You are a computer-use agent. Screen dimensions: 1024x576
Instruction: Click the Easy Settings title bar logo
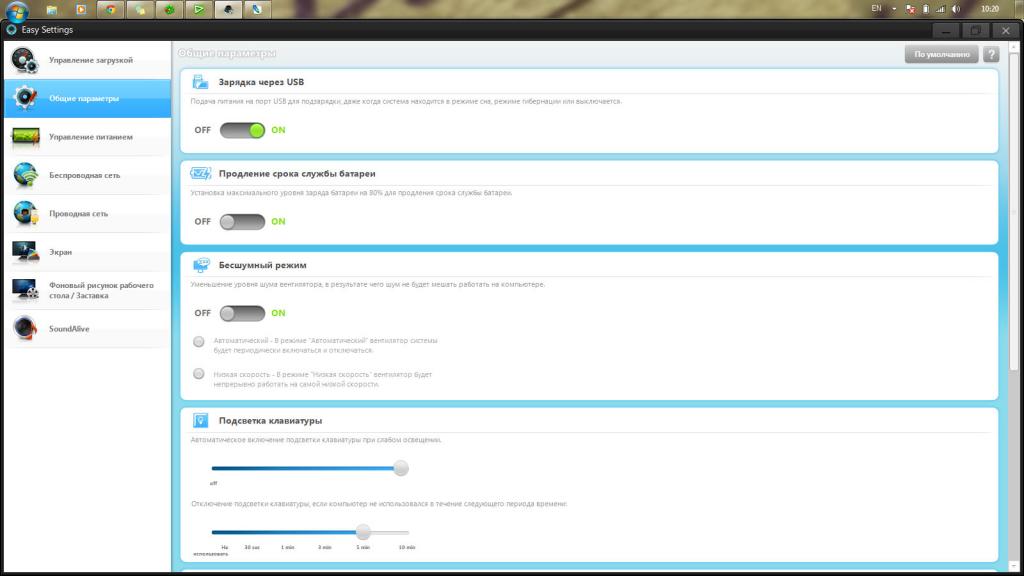[11, 29]
